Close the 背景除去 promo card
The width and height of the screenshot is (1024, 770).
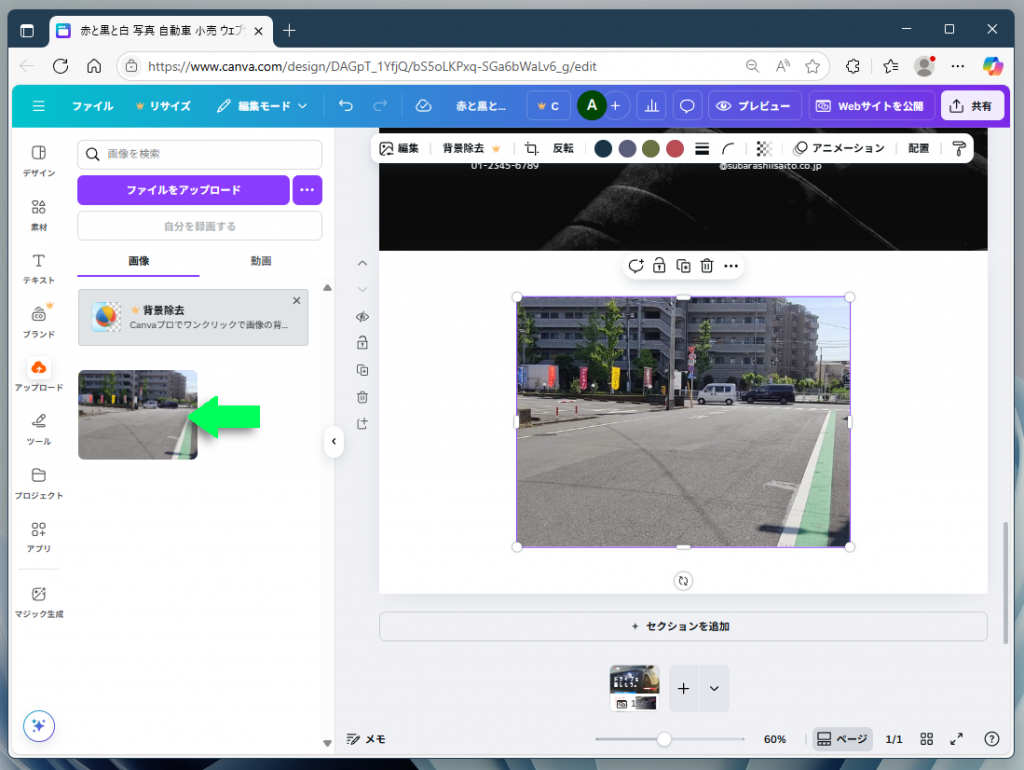pyautogui.click(x=296, y=300)
